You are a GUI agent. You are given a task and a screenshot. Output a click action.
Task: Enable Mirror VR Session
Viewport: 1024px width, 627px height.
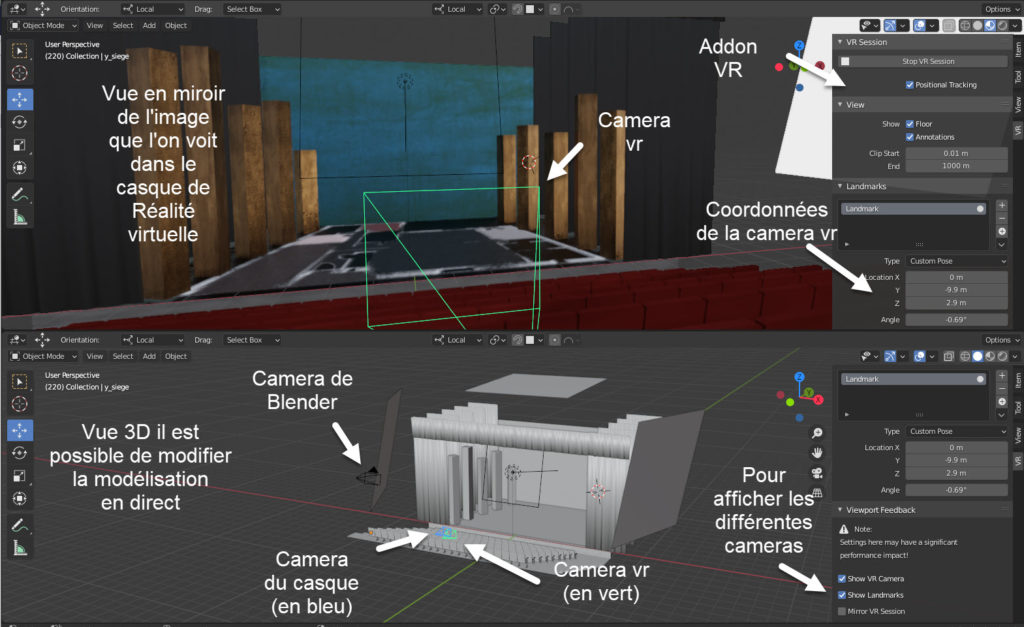(842, 611)
